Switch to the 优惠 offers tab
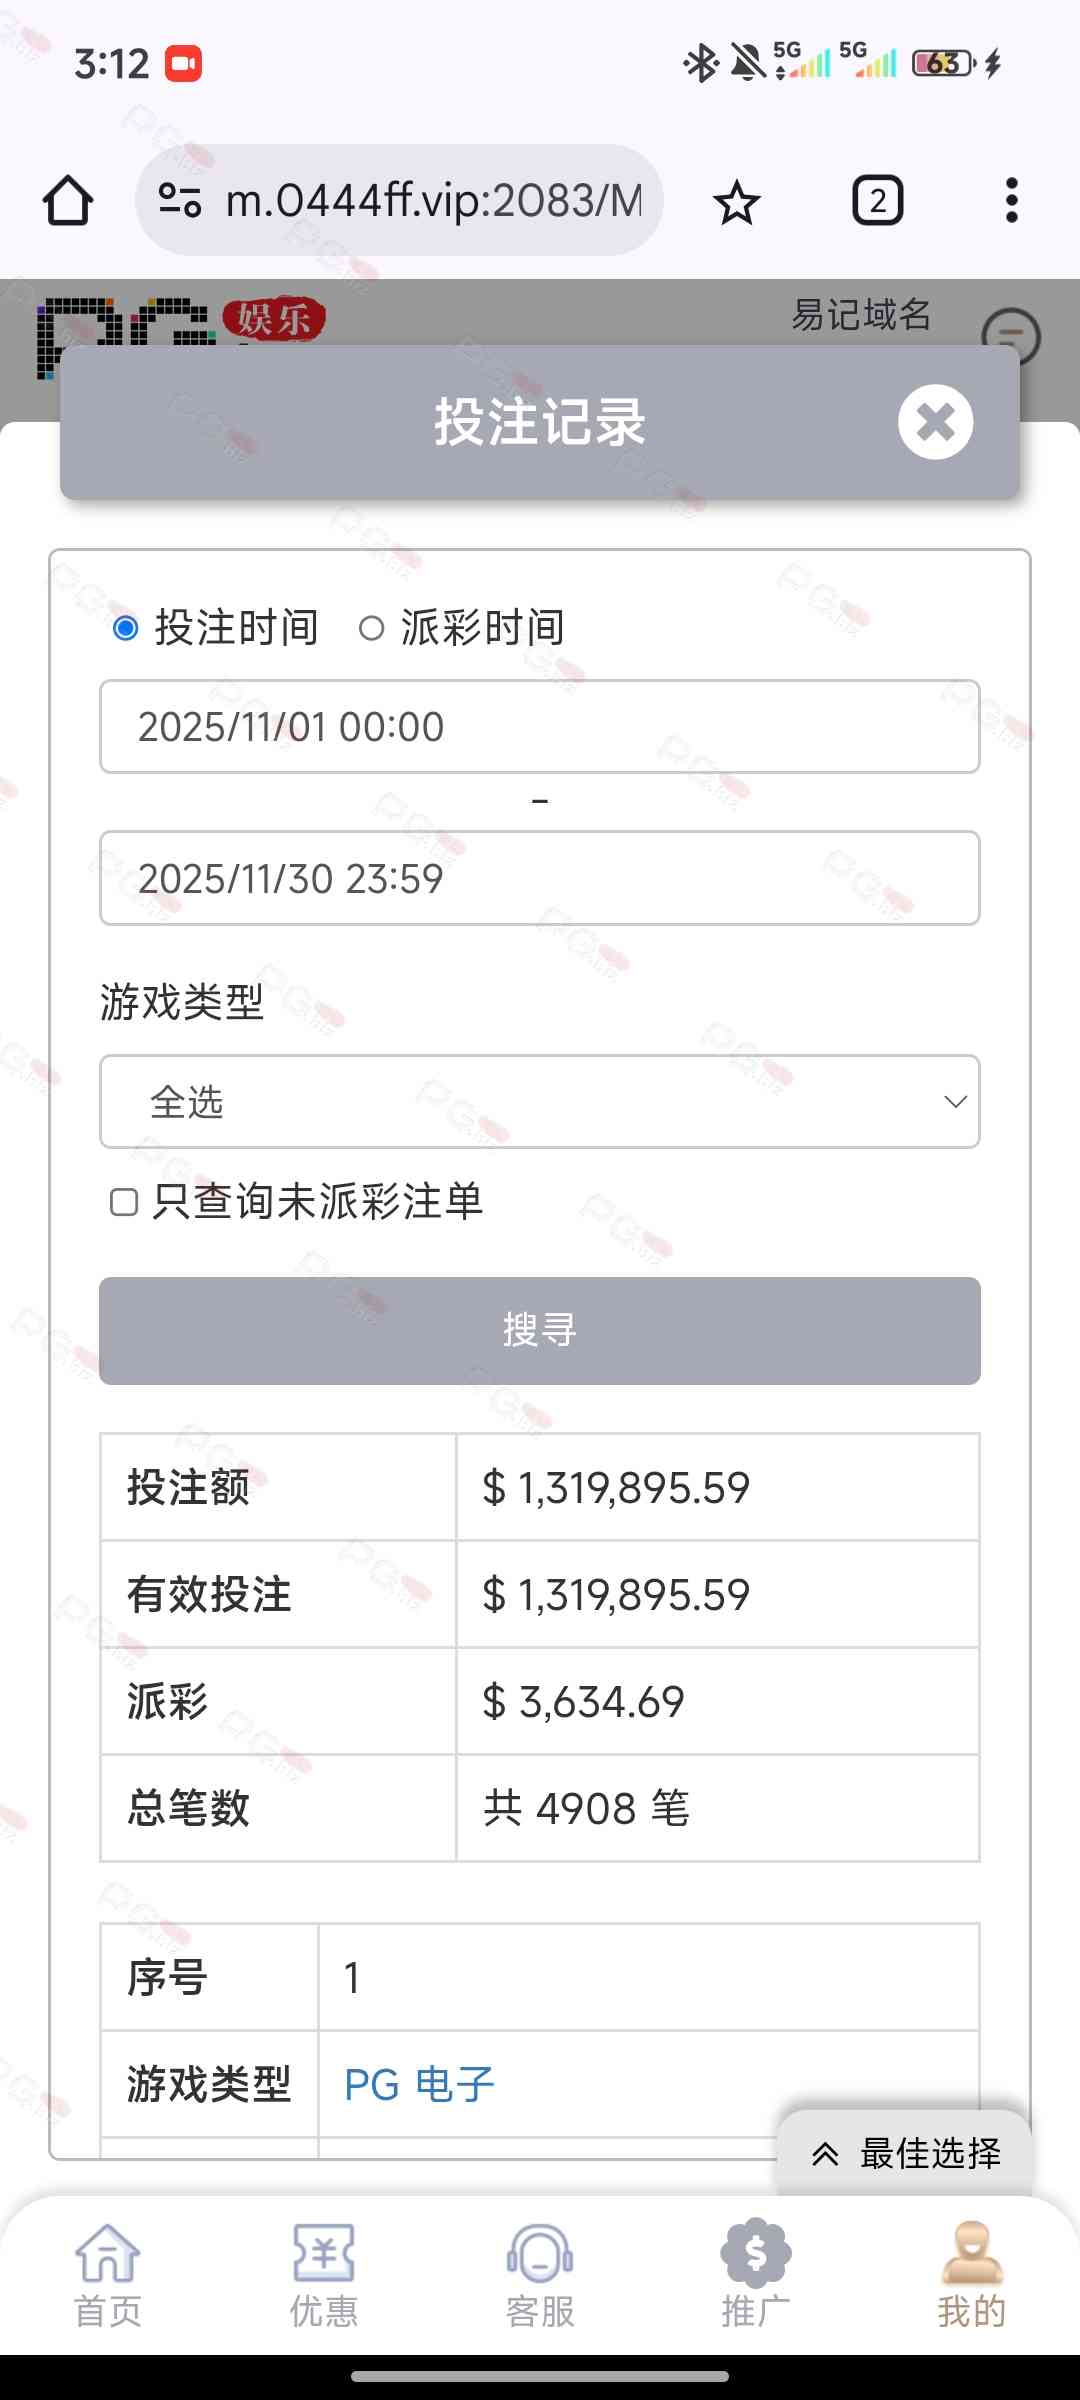Image resolution: width=1080 pixels, height=2400 pixels. tap(324, 2268)
